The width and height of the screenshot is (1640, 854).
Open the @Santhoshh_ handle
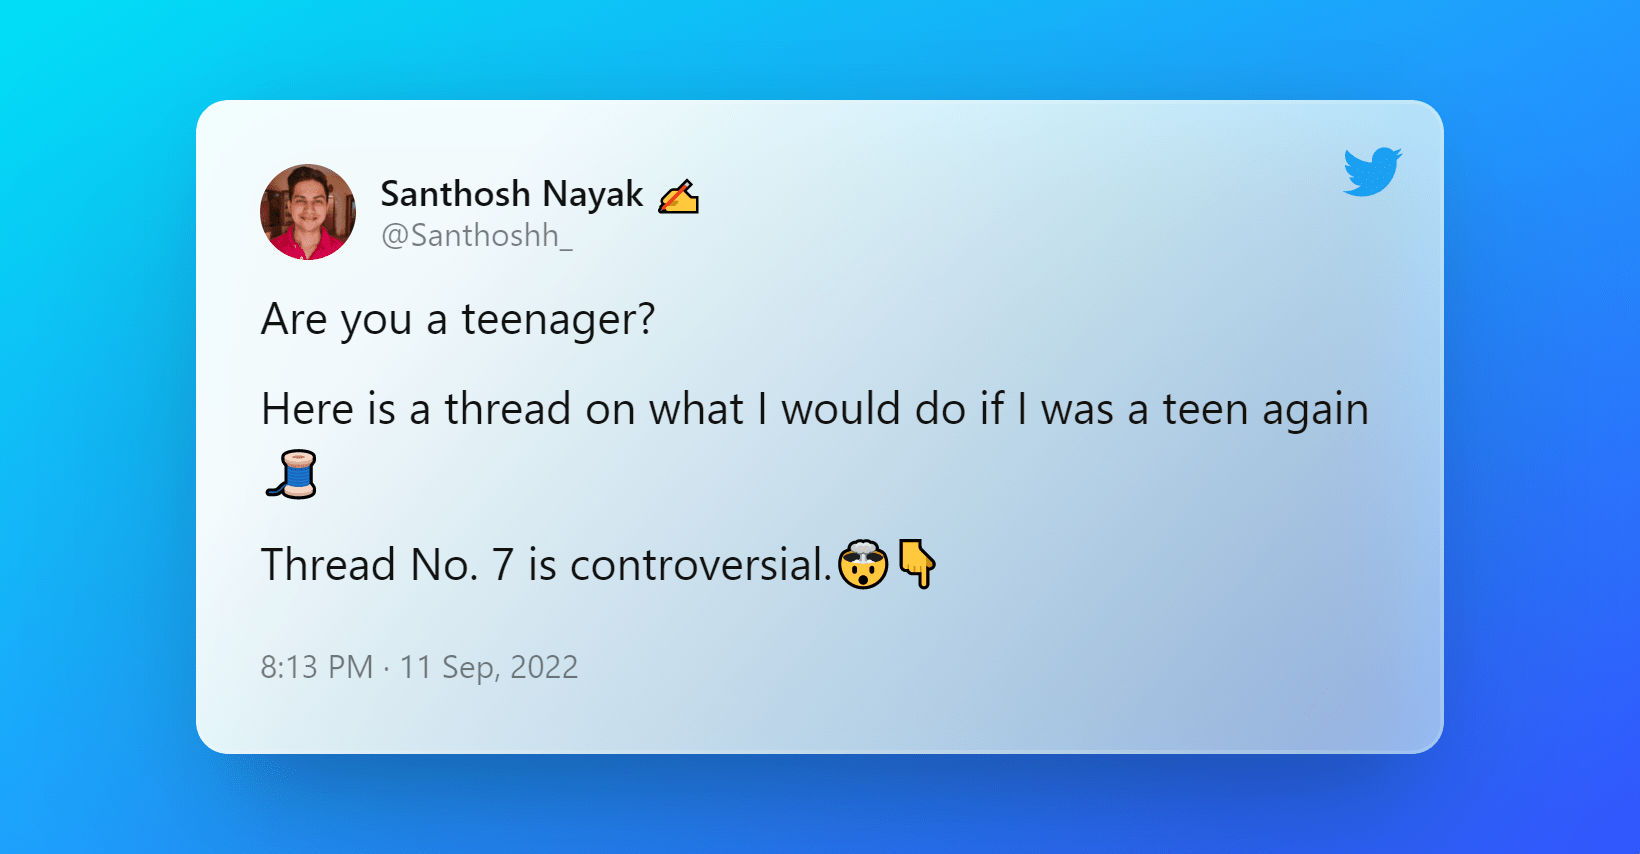tap(476, 236)
